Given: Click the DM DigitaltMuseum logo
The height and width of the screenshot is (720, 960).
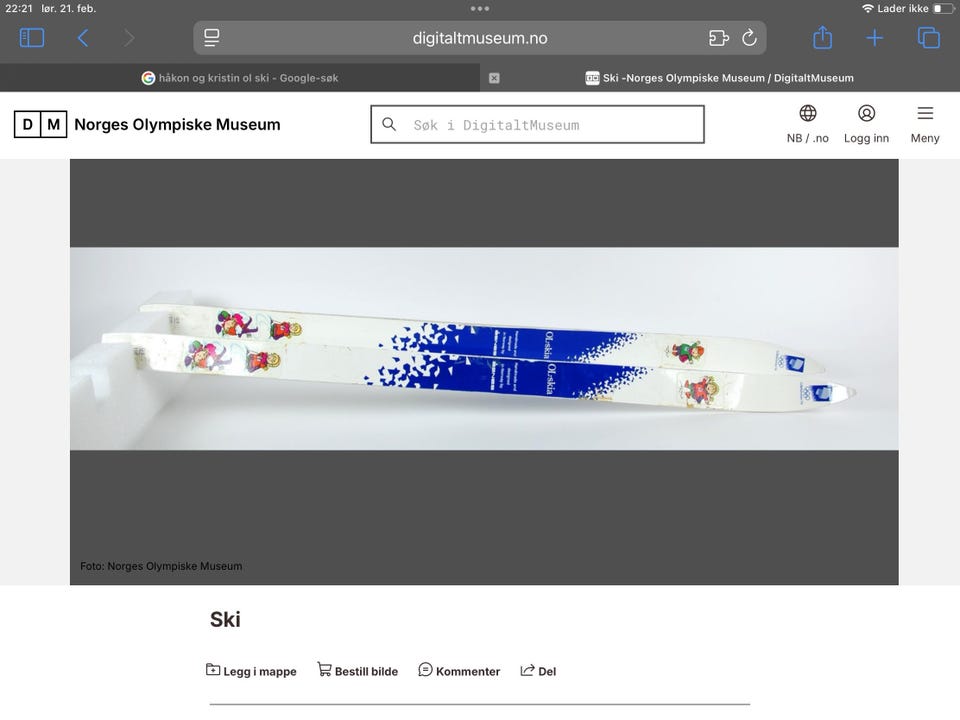Looking at the screenshot, I should [x=40, y=124].
